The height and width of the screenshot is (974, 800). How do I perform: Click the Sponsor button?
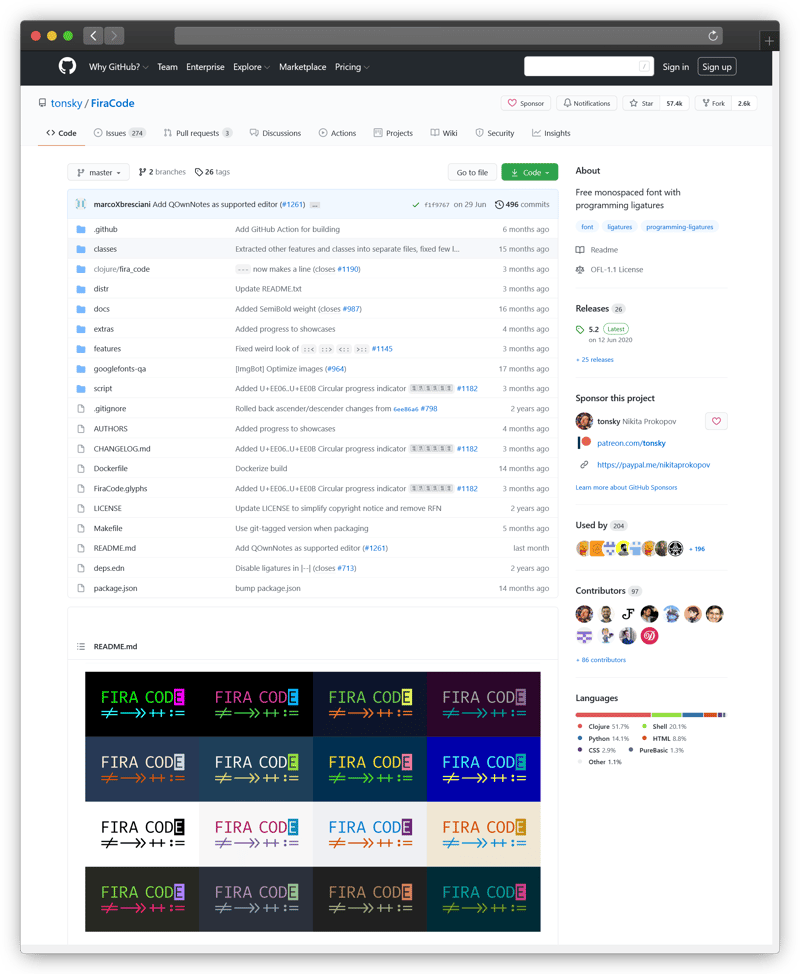pos(525,103)
